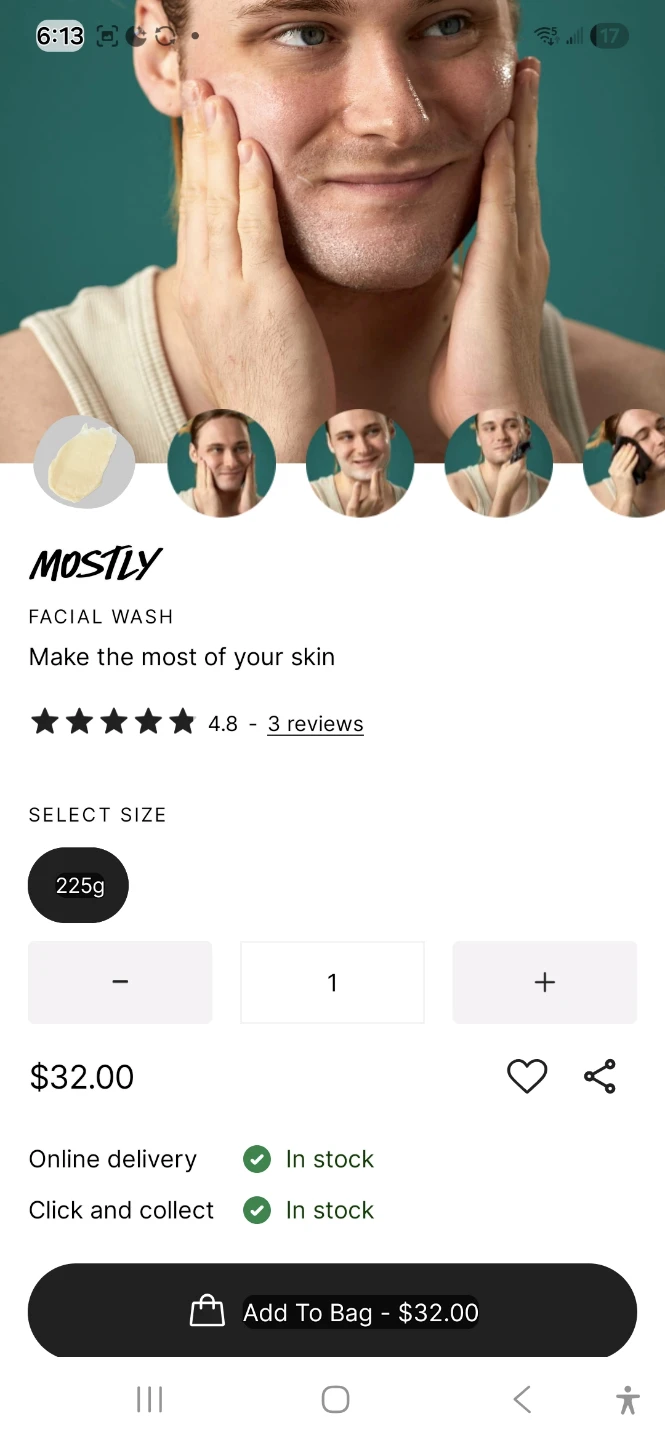Viewport: 665px width, 1440px height.
Task: Tap the quantity field showing 1
Action: [332, 982]
